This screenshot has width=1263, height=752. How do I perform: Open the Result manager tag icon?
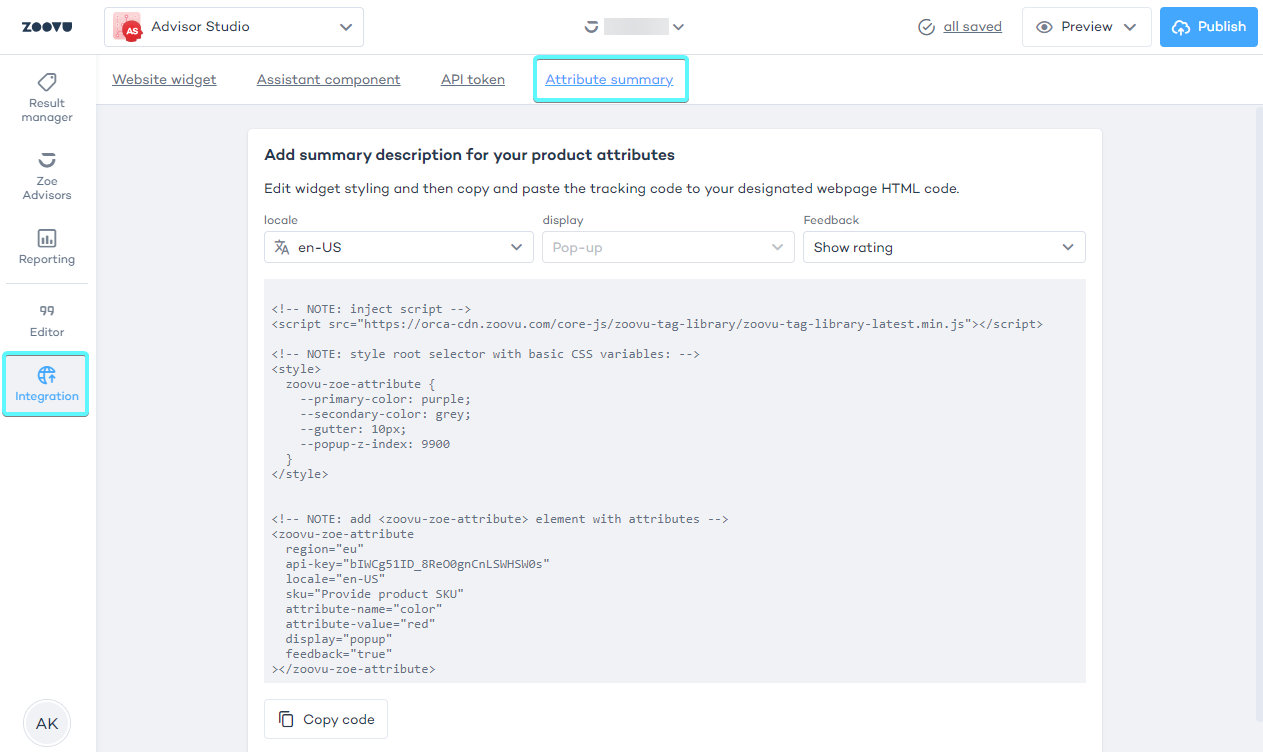point(47,82)
